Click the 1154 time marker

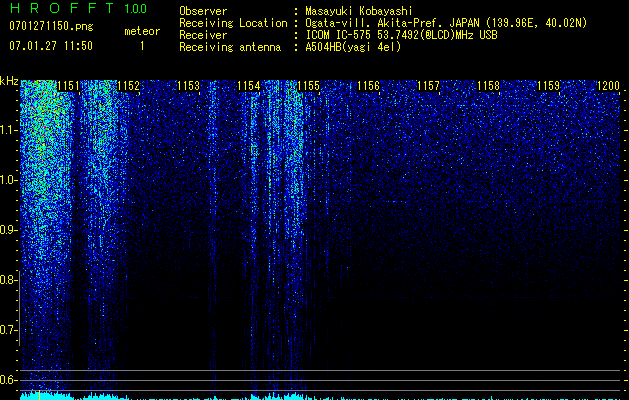pyautogui.click(x=248, y=86)
